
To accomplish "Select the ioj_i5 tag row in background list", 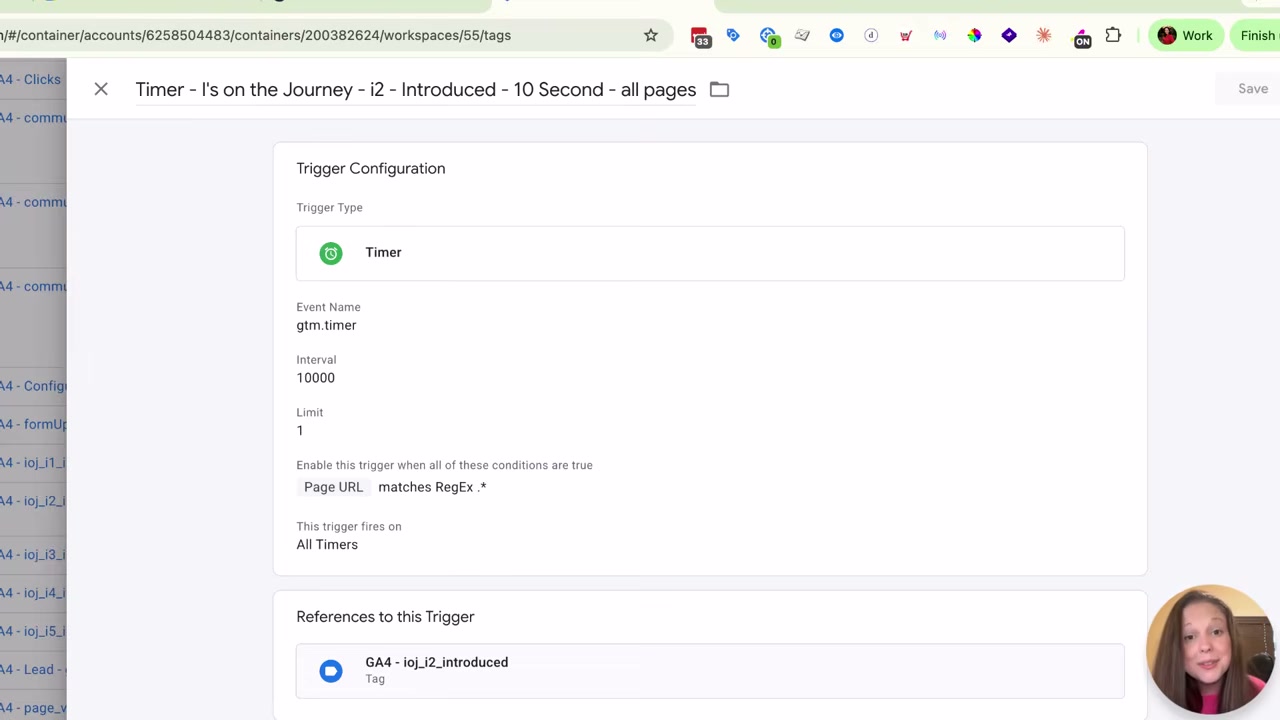I will [x=33, y=631].
